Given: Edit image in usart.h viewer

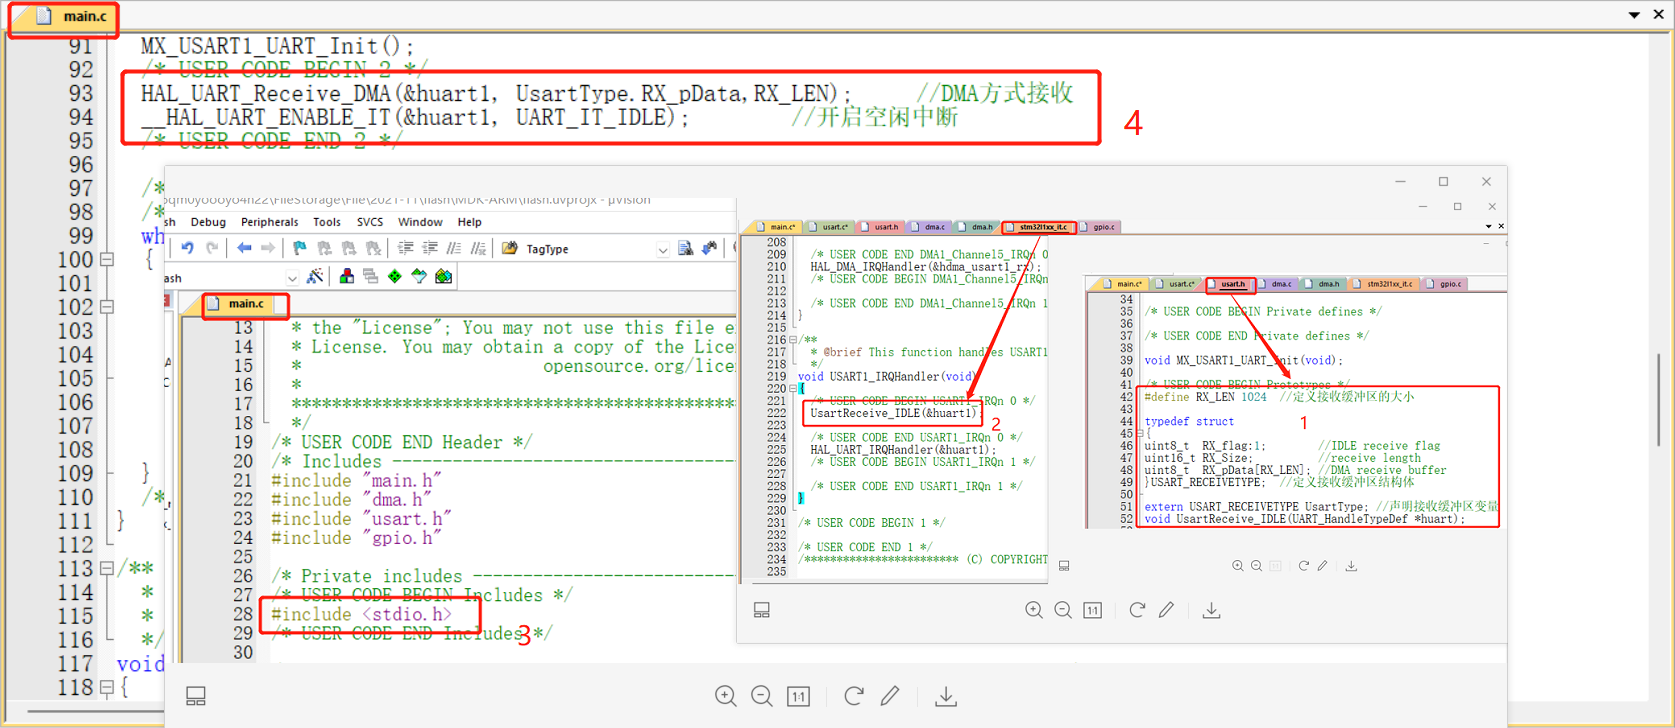Looking at the screenshot, I should coord(1323,566).
